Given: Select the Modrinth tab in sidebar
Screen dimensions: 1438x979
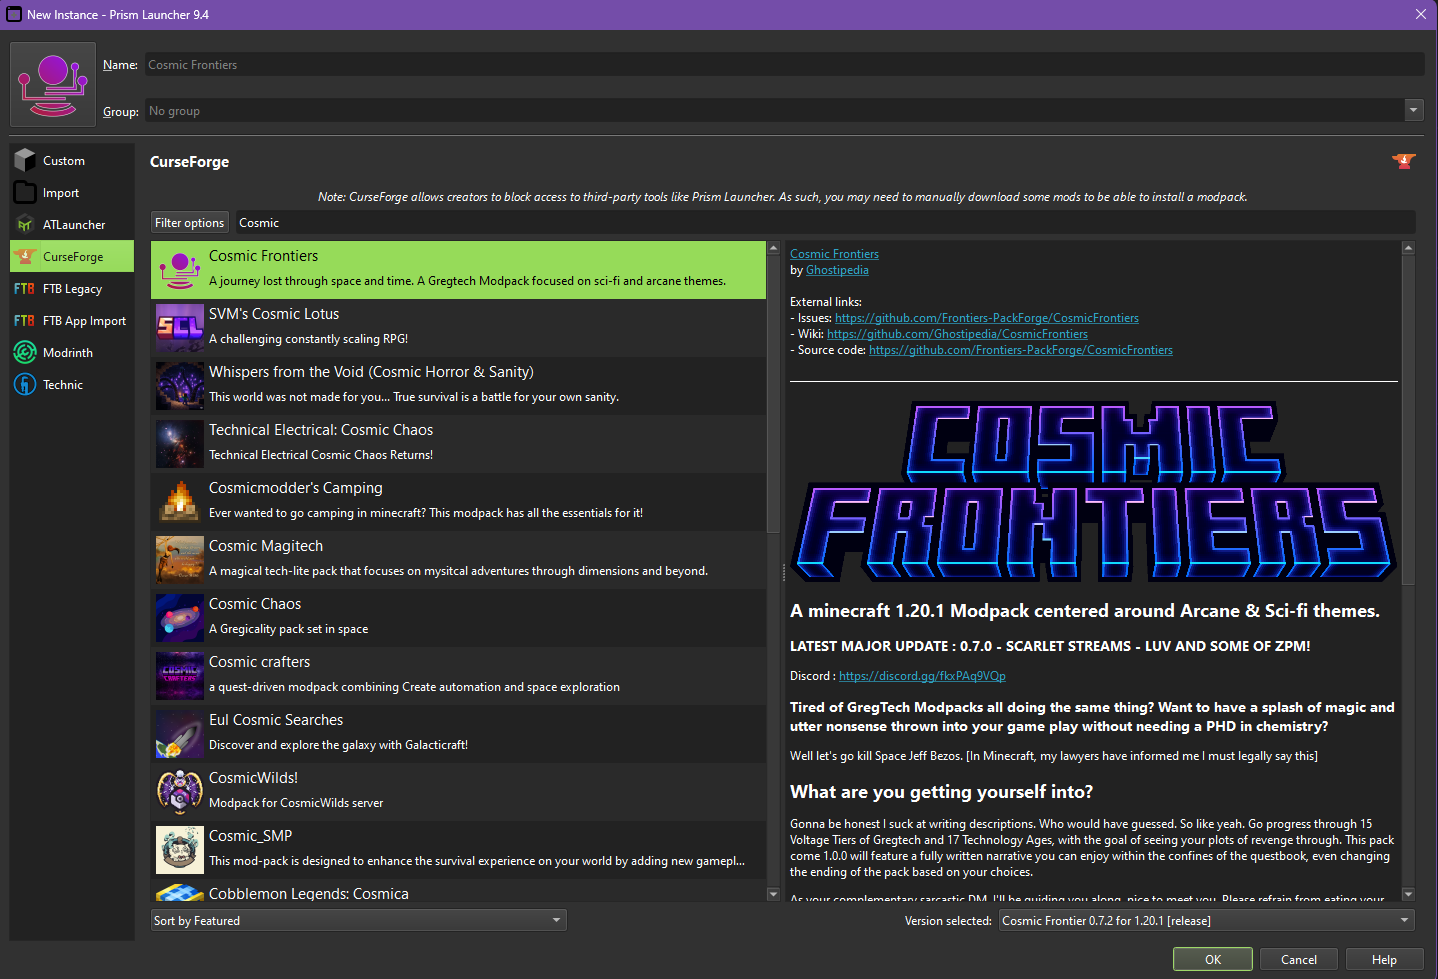Looking at the screenshot, I should pyautogui.click(x=72, y=353).
